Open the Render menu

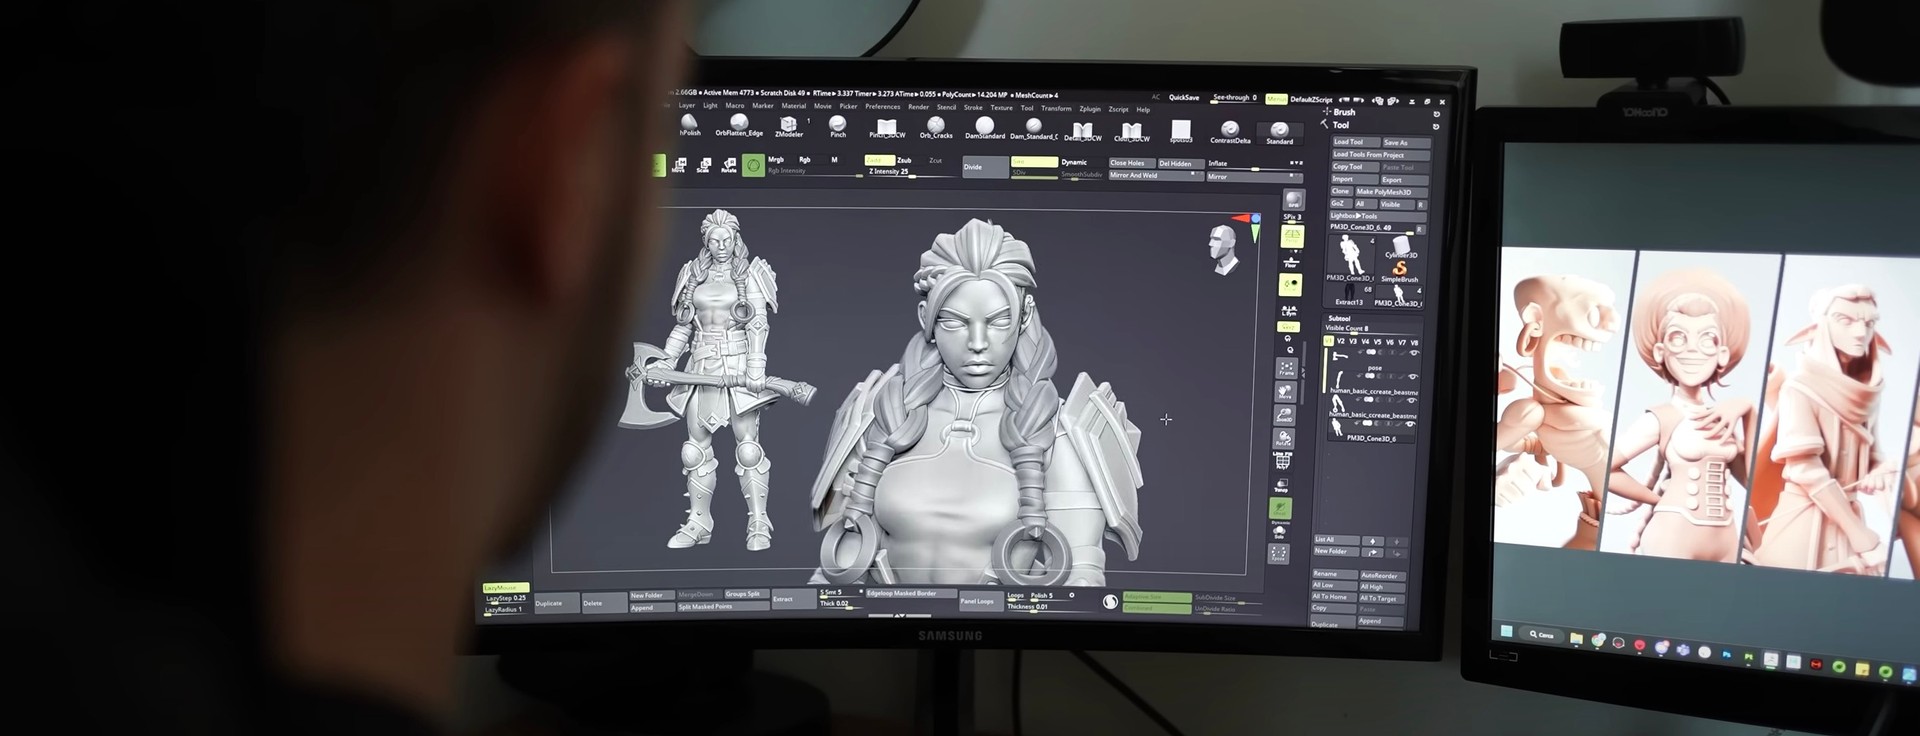click(x=918, y=106)
